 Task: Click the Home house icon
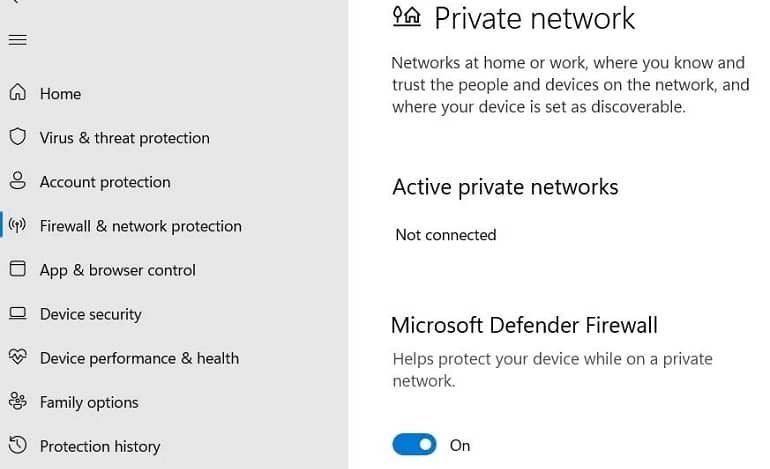click(18, 92)
